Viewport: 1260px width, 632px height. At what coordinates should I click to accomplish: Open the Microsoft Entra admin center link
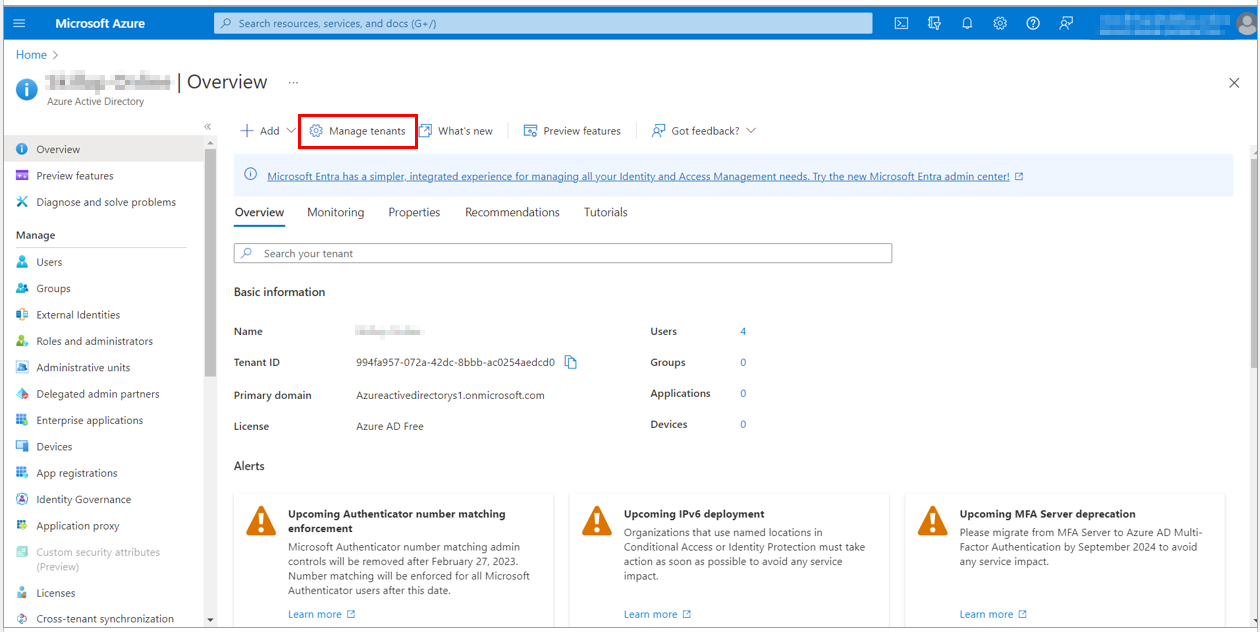point(638,177)
